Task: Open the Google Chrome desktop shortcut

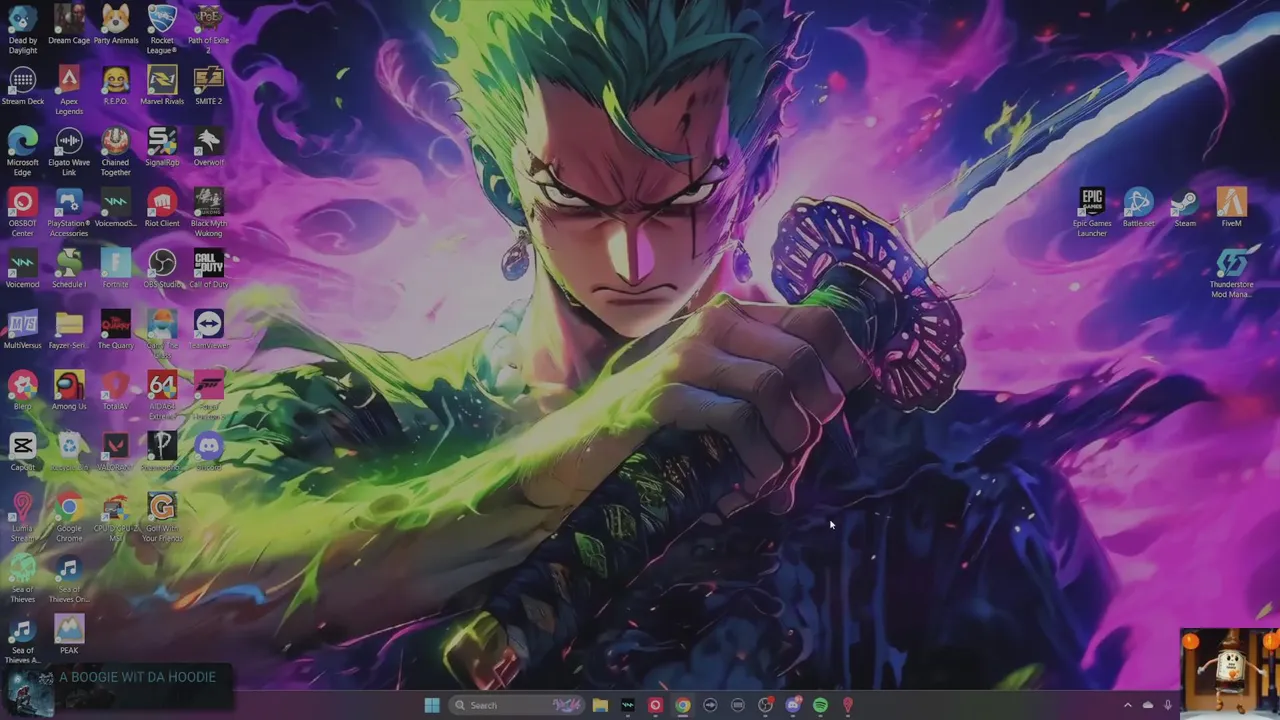Action: (x=69, y=507)
